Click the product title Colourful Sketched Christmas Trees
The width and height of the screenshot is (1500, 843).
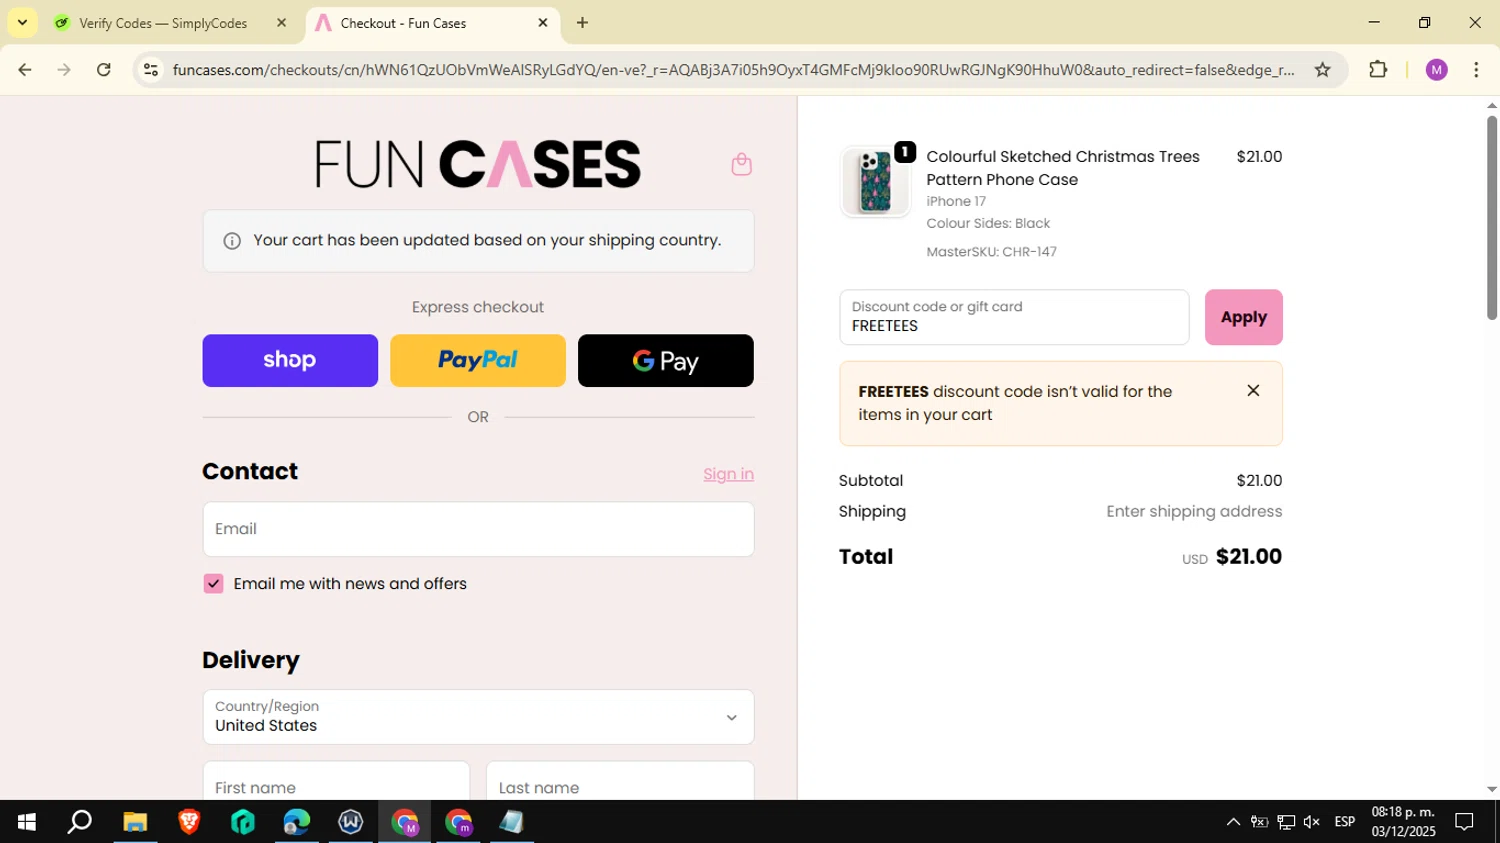pyautogui.click(x=1063, y=168)
